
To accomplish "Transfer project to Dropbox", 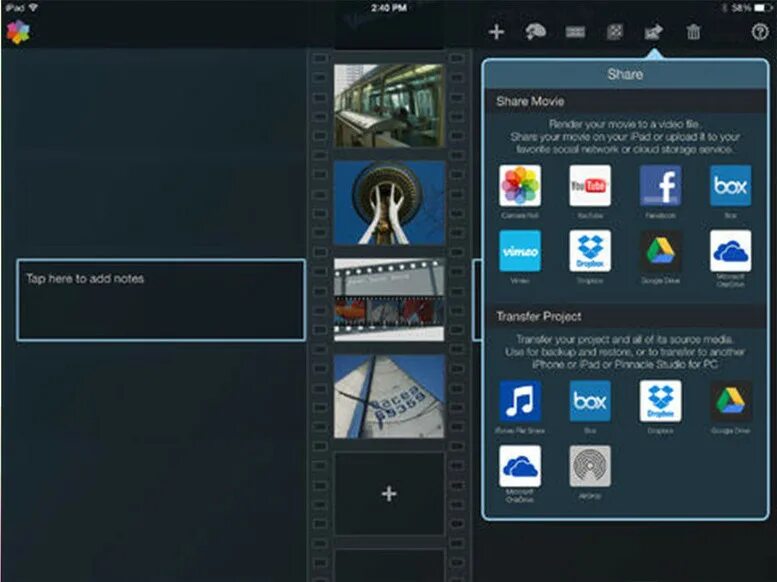I will click(660, 401).
